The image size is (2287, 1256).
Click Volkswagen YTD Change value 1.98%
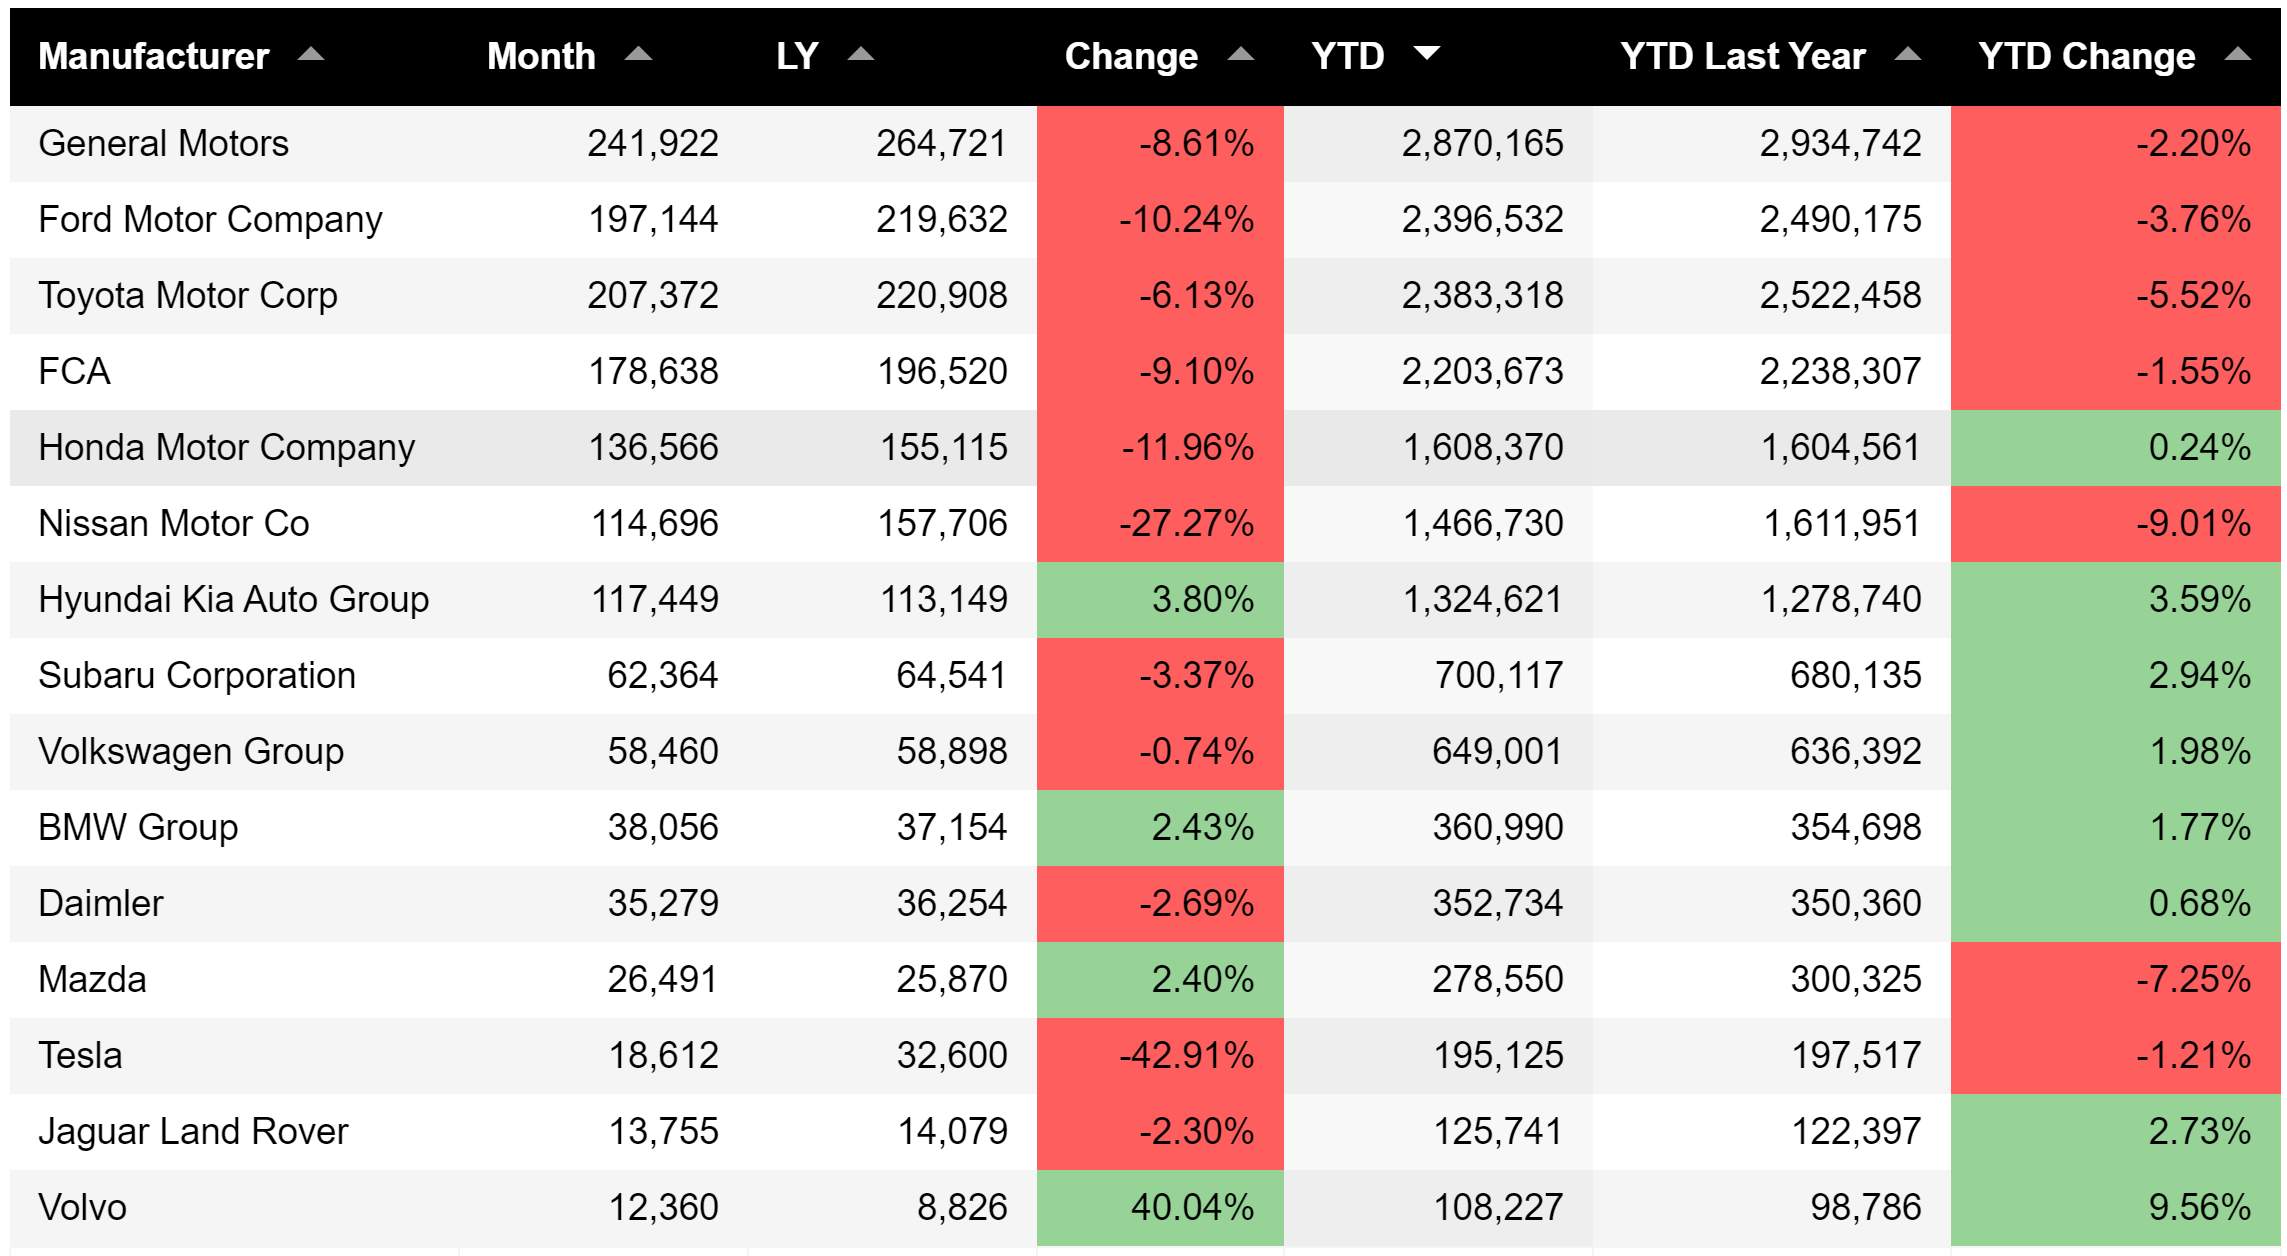2200,751
